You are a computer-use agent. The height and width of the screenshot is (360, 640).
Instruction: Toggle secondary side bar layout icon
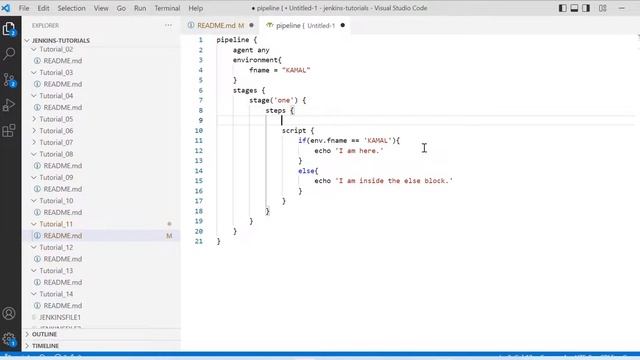tap(586, 8)
